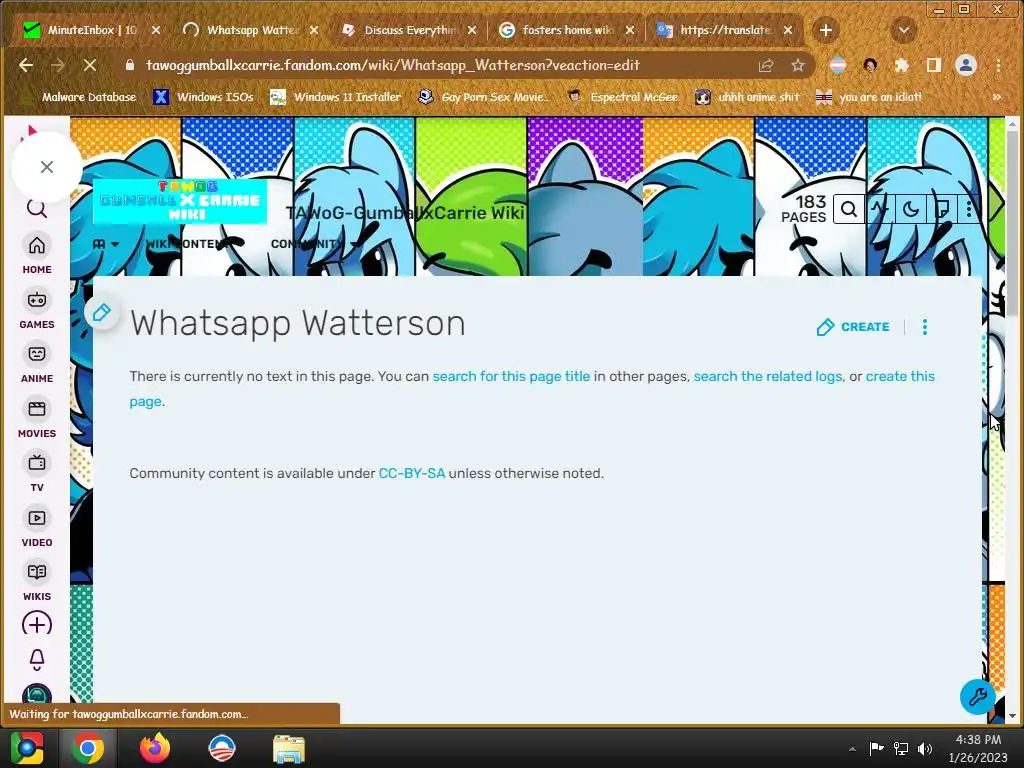Follow the search for this page title link
Screen dimensions: 1024x768
[511, 376]
